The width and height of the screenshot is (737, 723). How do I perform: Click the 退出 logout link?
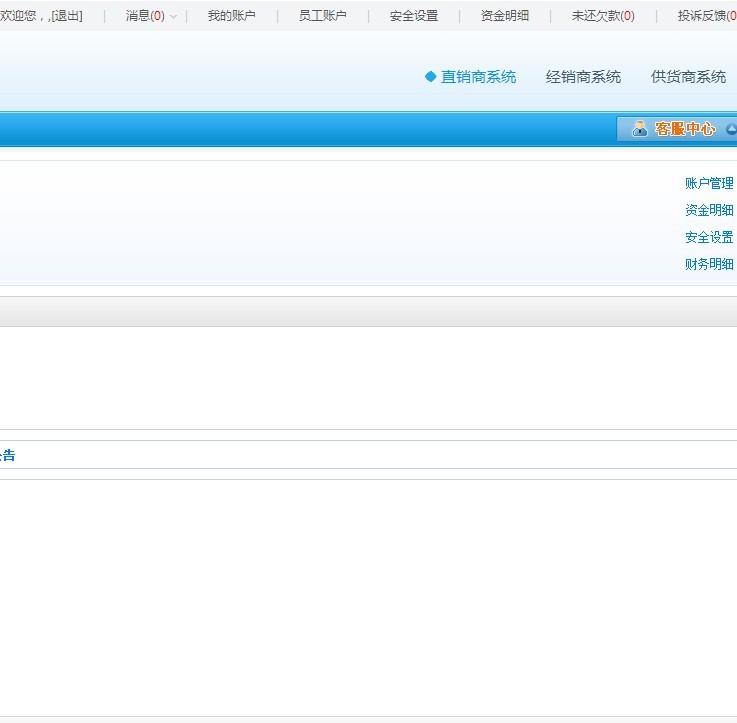coord(66,16)
